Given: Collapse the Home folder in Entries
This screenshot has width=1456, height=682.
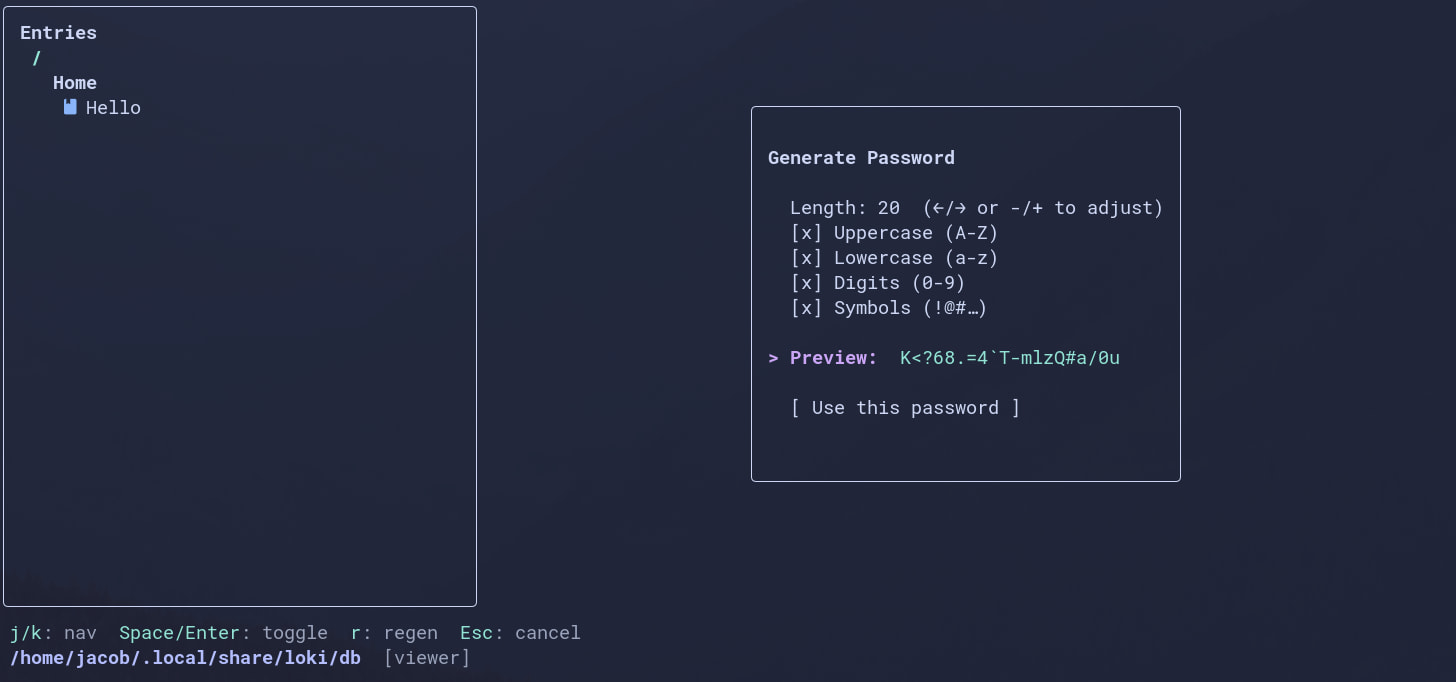Looking at the screenshot, I should 75,83.
